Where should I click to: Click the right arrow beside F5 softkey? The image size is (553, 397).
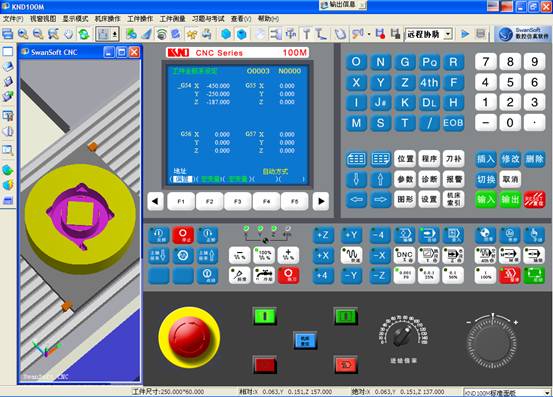coord(321,201)
